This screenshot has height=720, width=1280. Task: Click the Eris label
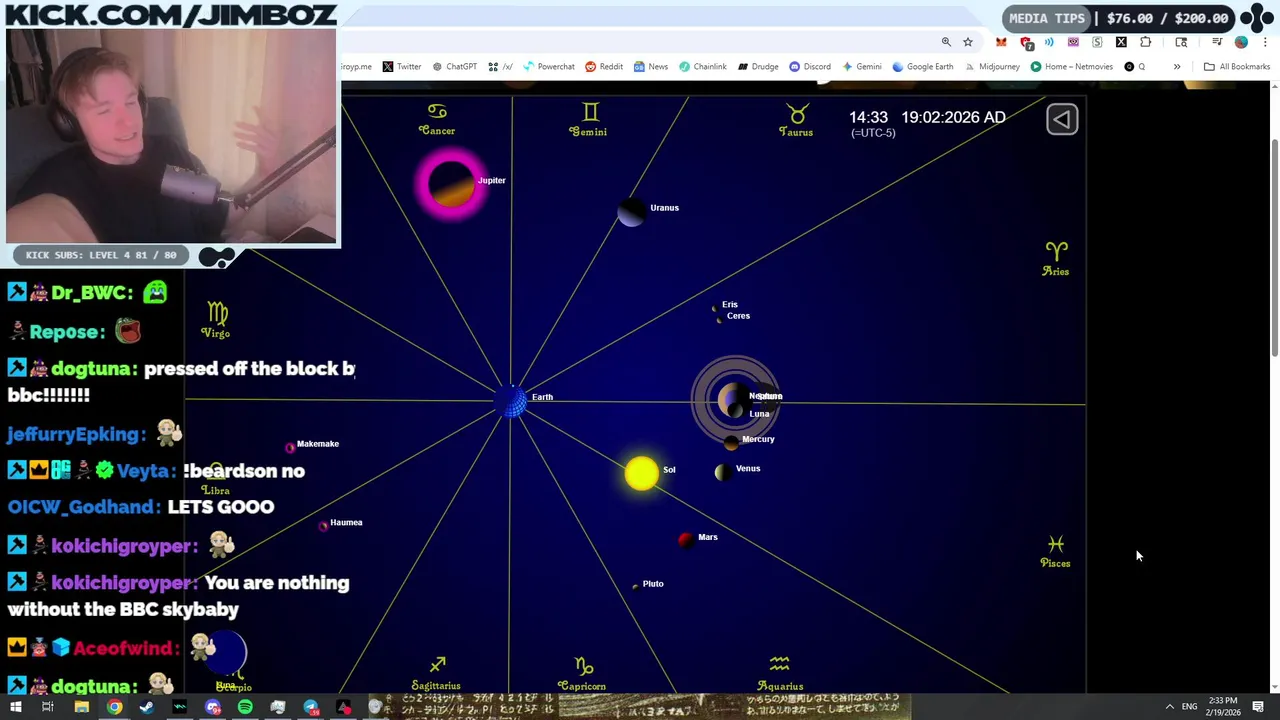[730, 304]
